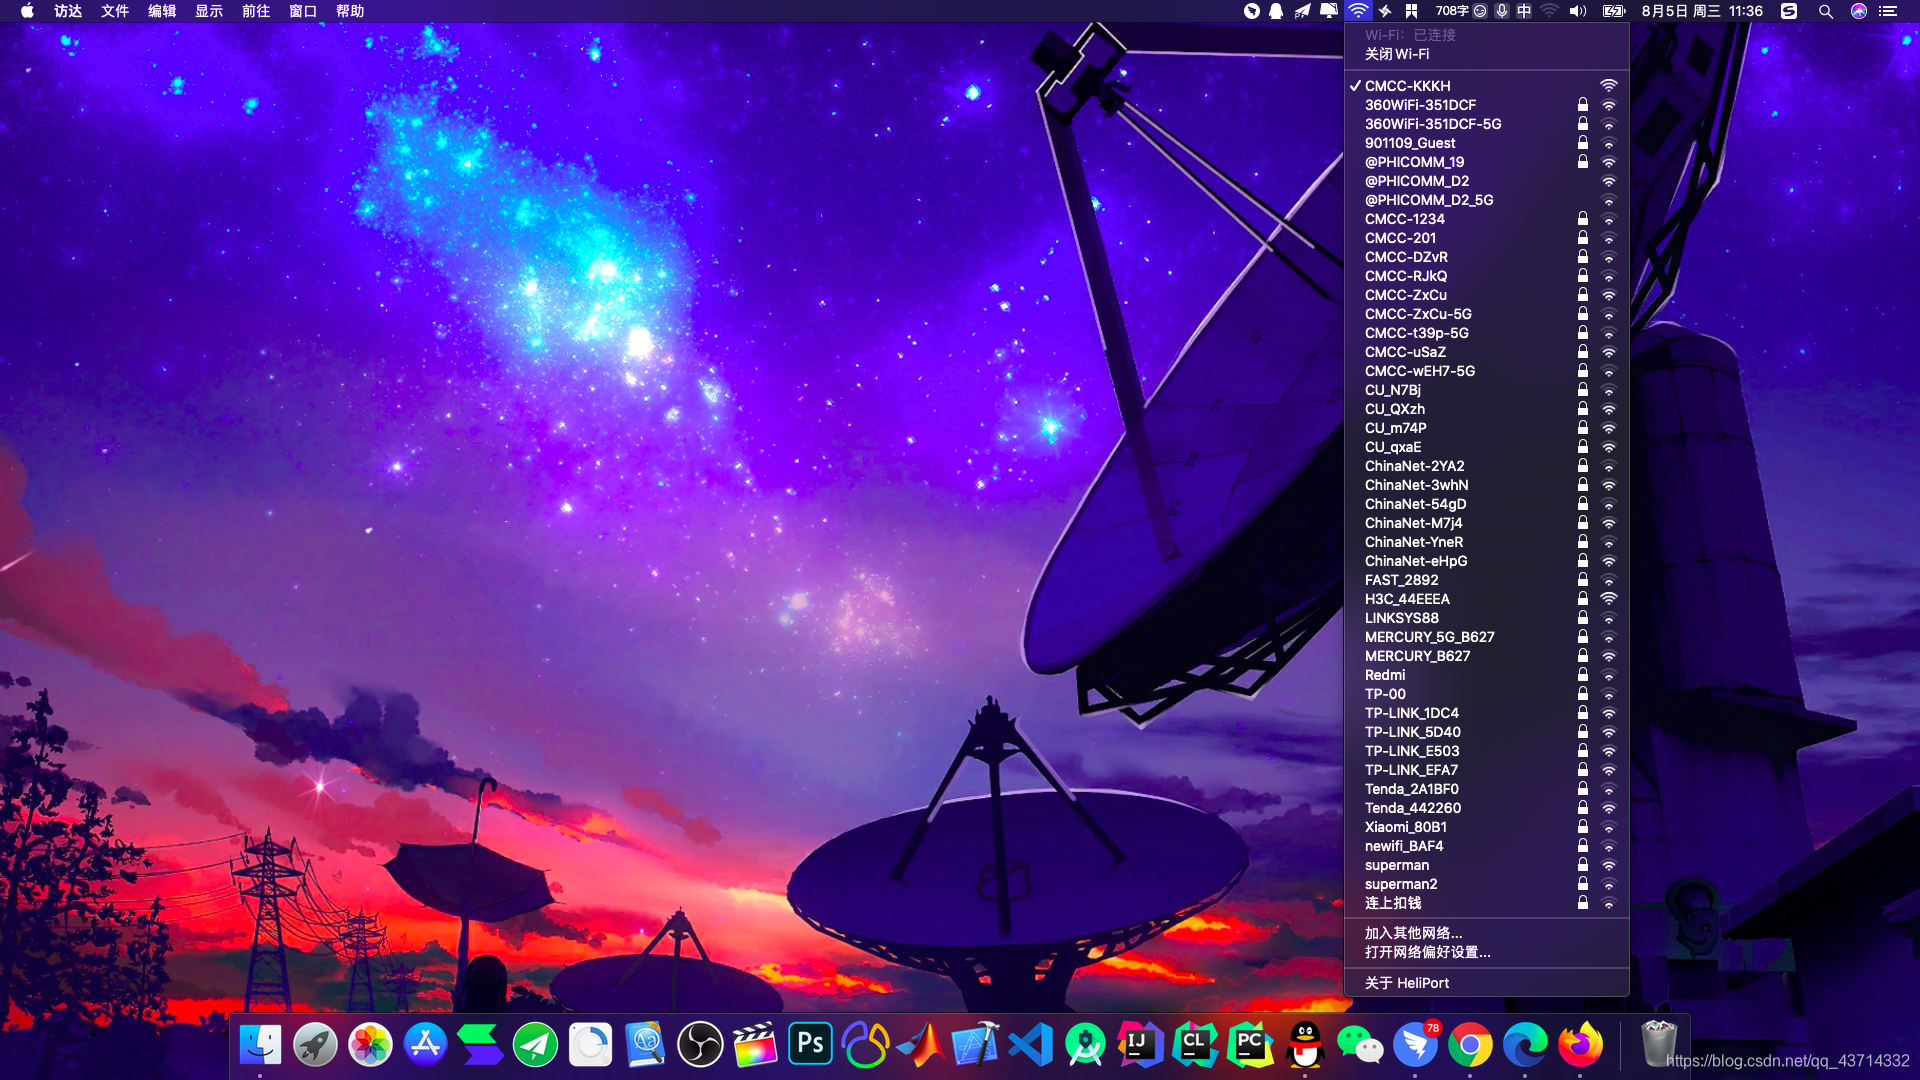Open 打开网络偏好设置... network preferences
The width and height of the screenshot is (1920, 1080).
1427,952
